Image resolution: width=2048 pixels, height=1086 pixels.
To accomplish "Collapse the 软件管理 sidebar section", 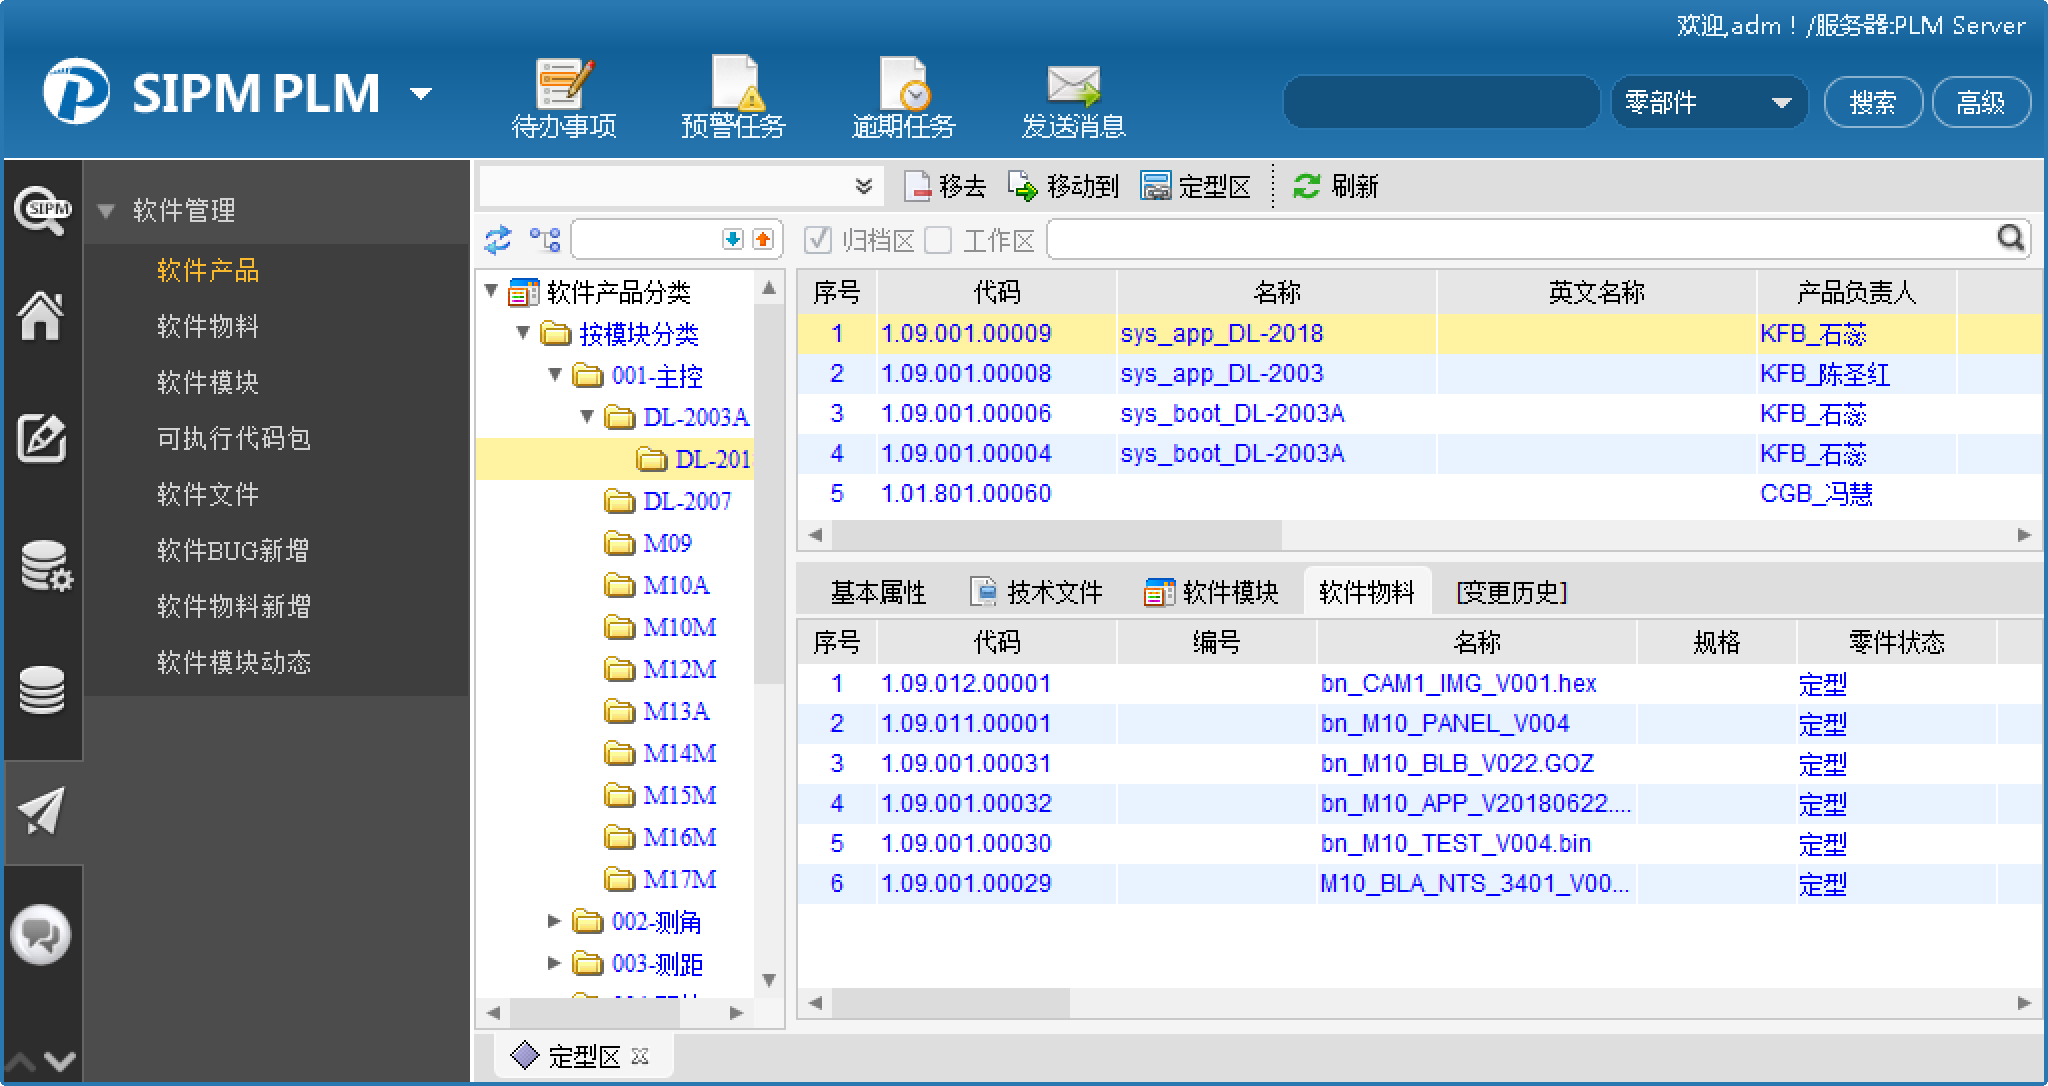I will pos(106,211).
